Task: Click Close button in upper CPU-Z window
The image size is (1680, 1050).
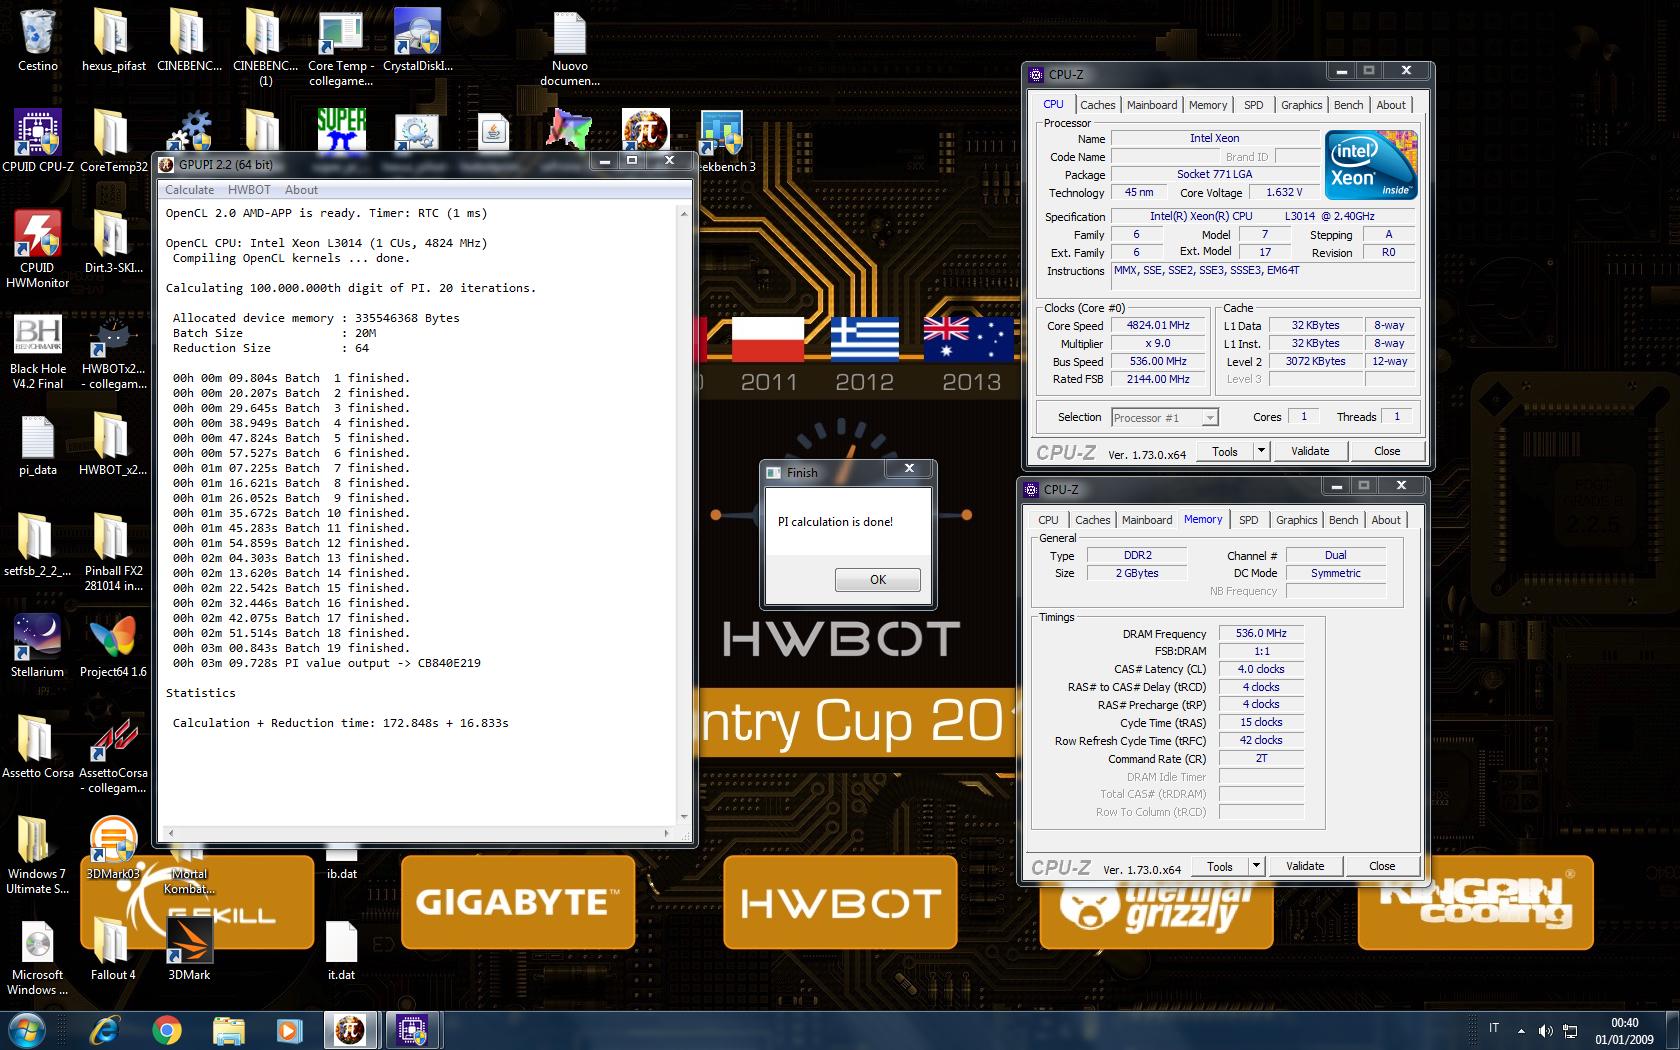Action: pyautogui.click(x=1387, y=451)
